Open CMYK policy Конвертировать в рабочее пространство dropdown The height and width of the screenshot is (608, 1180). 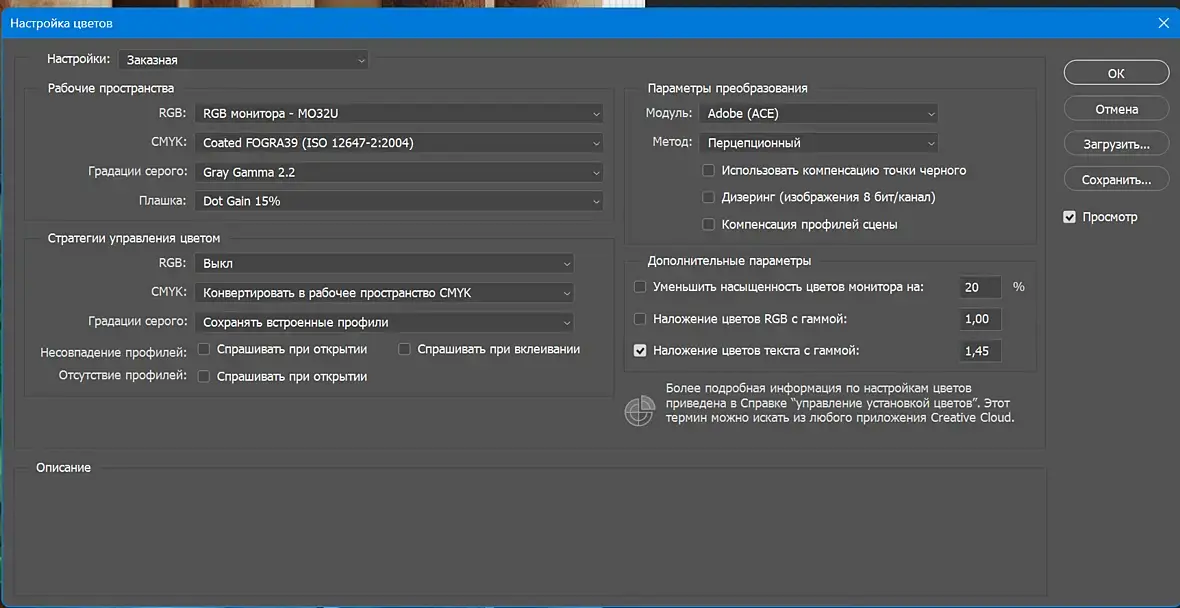384,293
